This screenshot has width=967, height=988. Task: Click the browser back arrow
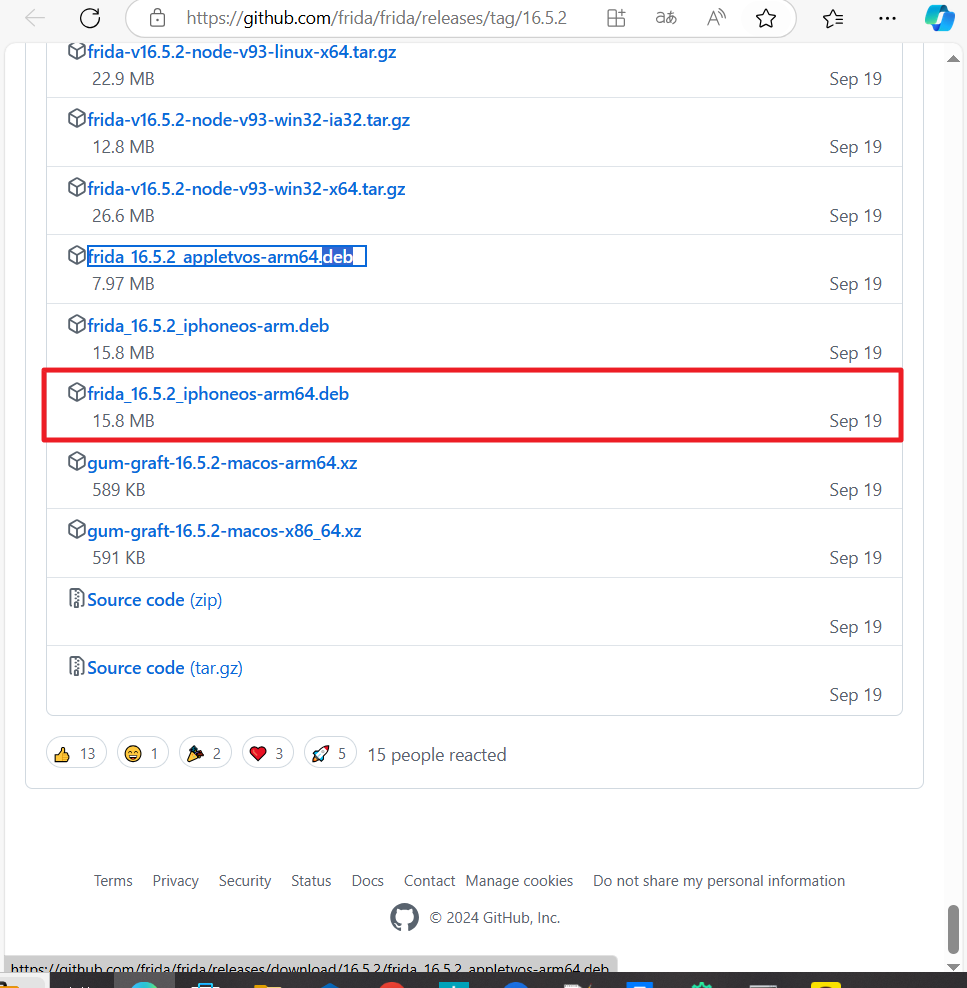click(35, 18)
